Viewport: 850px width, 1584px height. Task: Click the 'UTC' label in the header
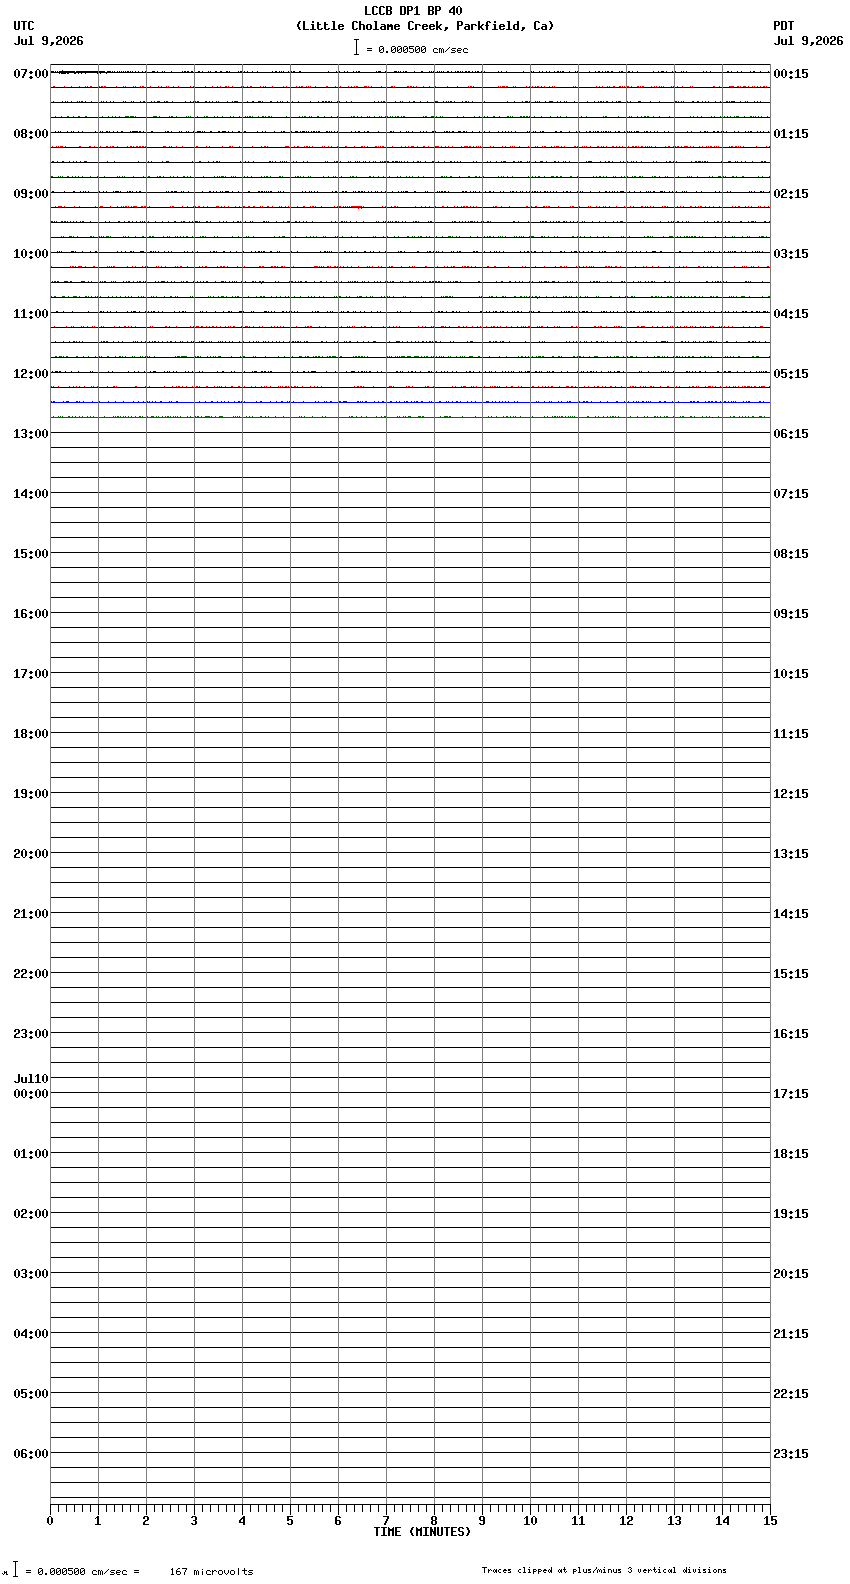(x=24, y=26)
